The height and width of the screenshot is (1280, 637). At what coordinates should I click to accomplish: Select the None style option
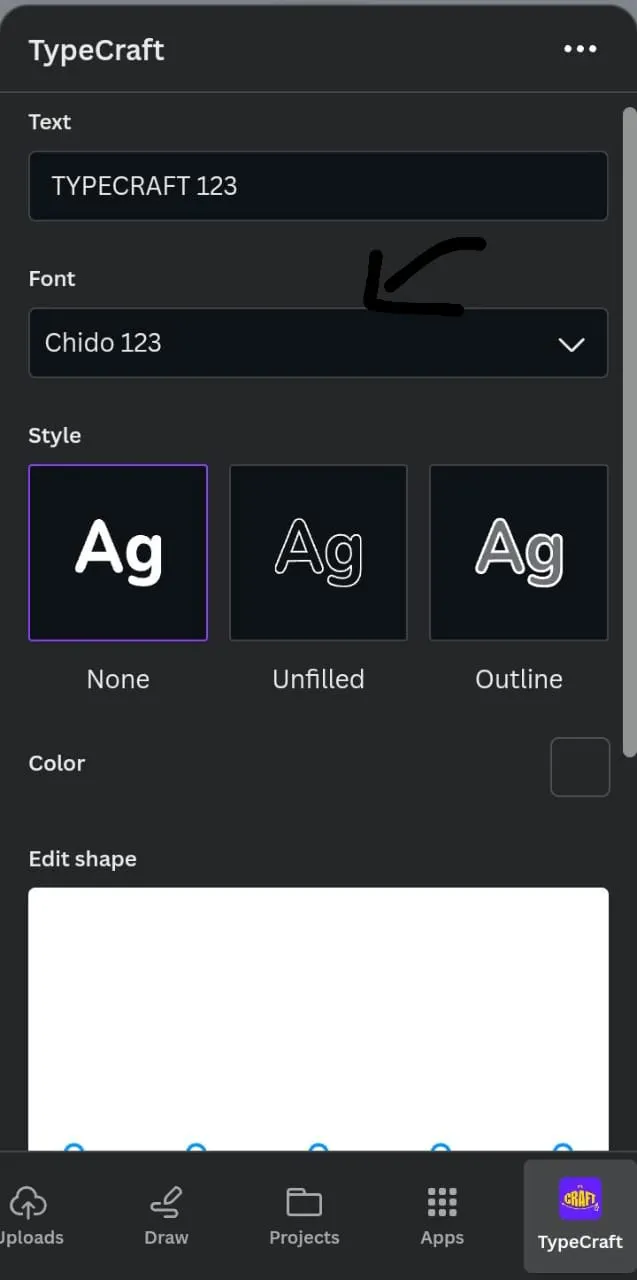[x=118, y=552]
